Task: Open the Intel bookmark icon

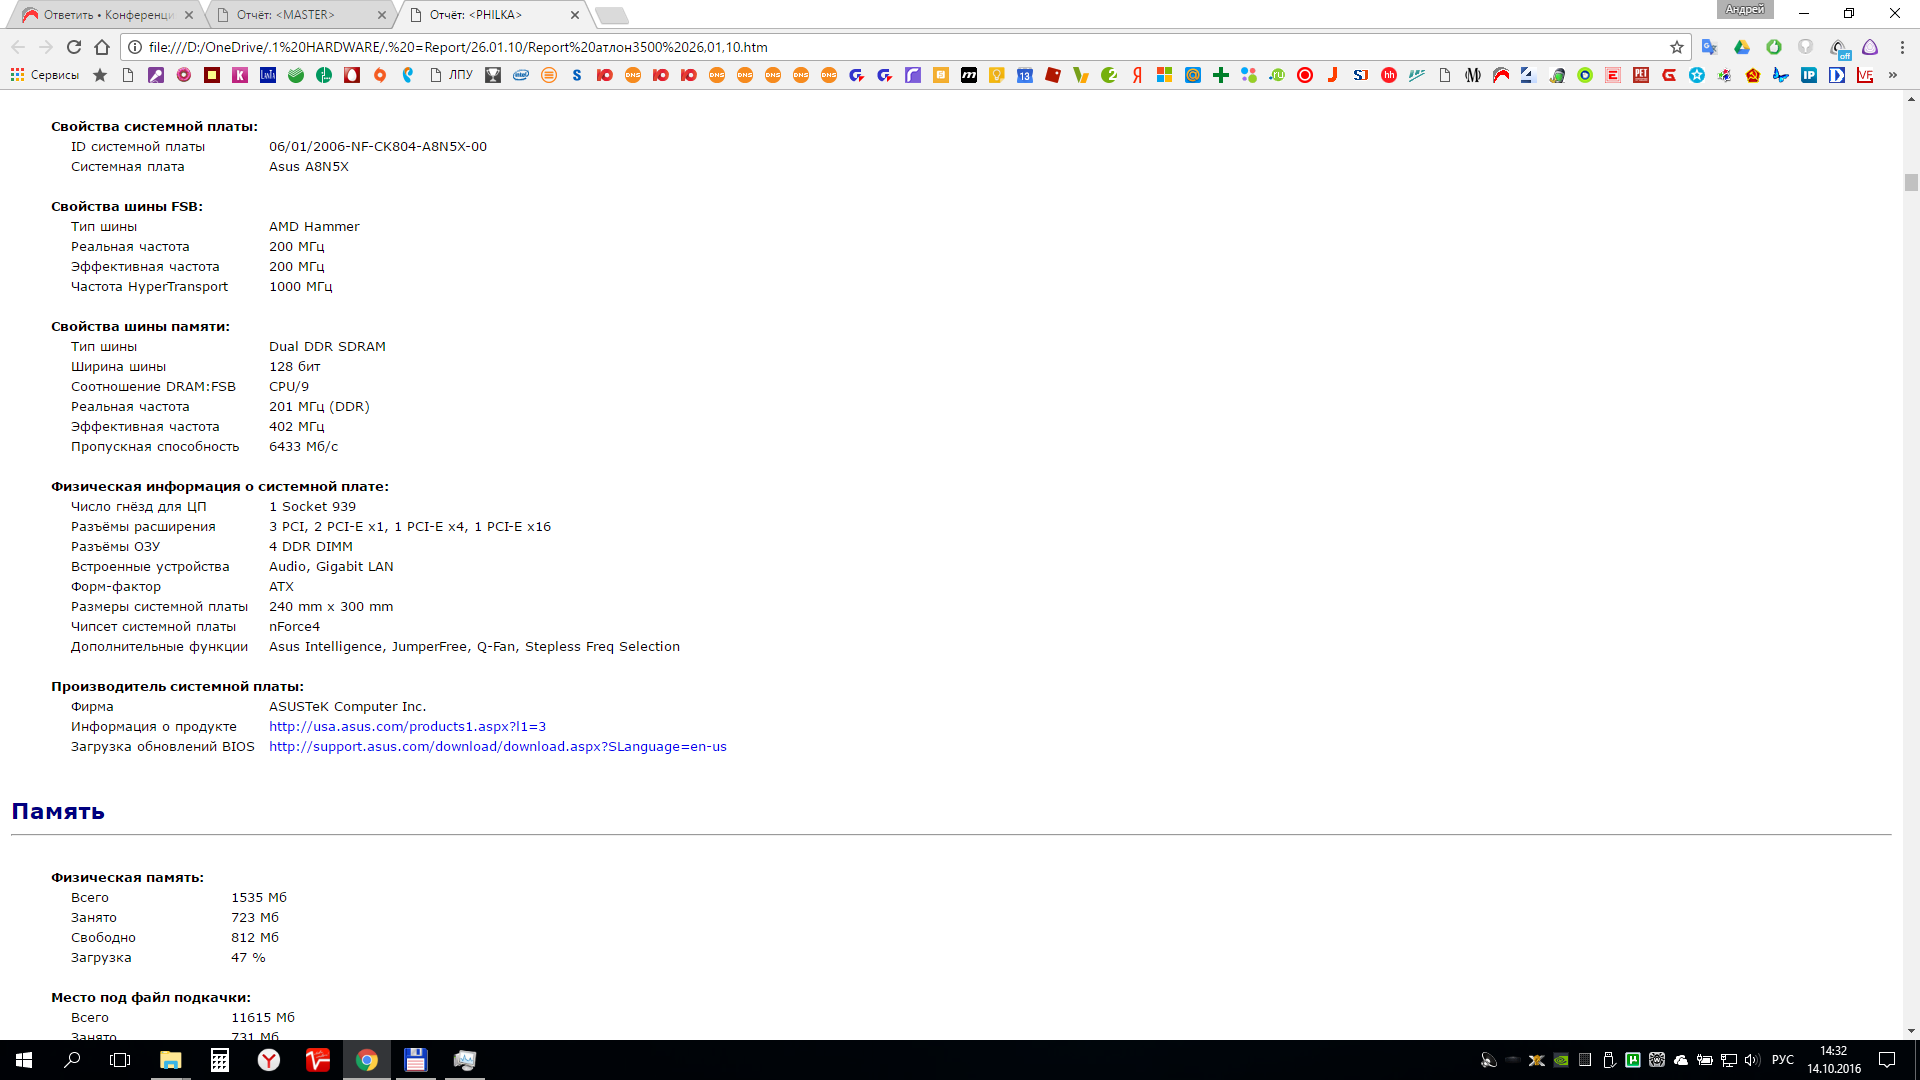Action: coord(521,75)
